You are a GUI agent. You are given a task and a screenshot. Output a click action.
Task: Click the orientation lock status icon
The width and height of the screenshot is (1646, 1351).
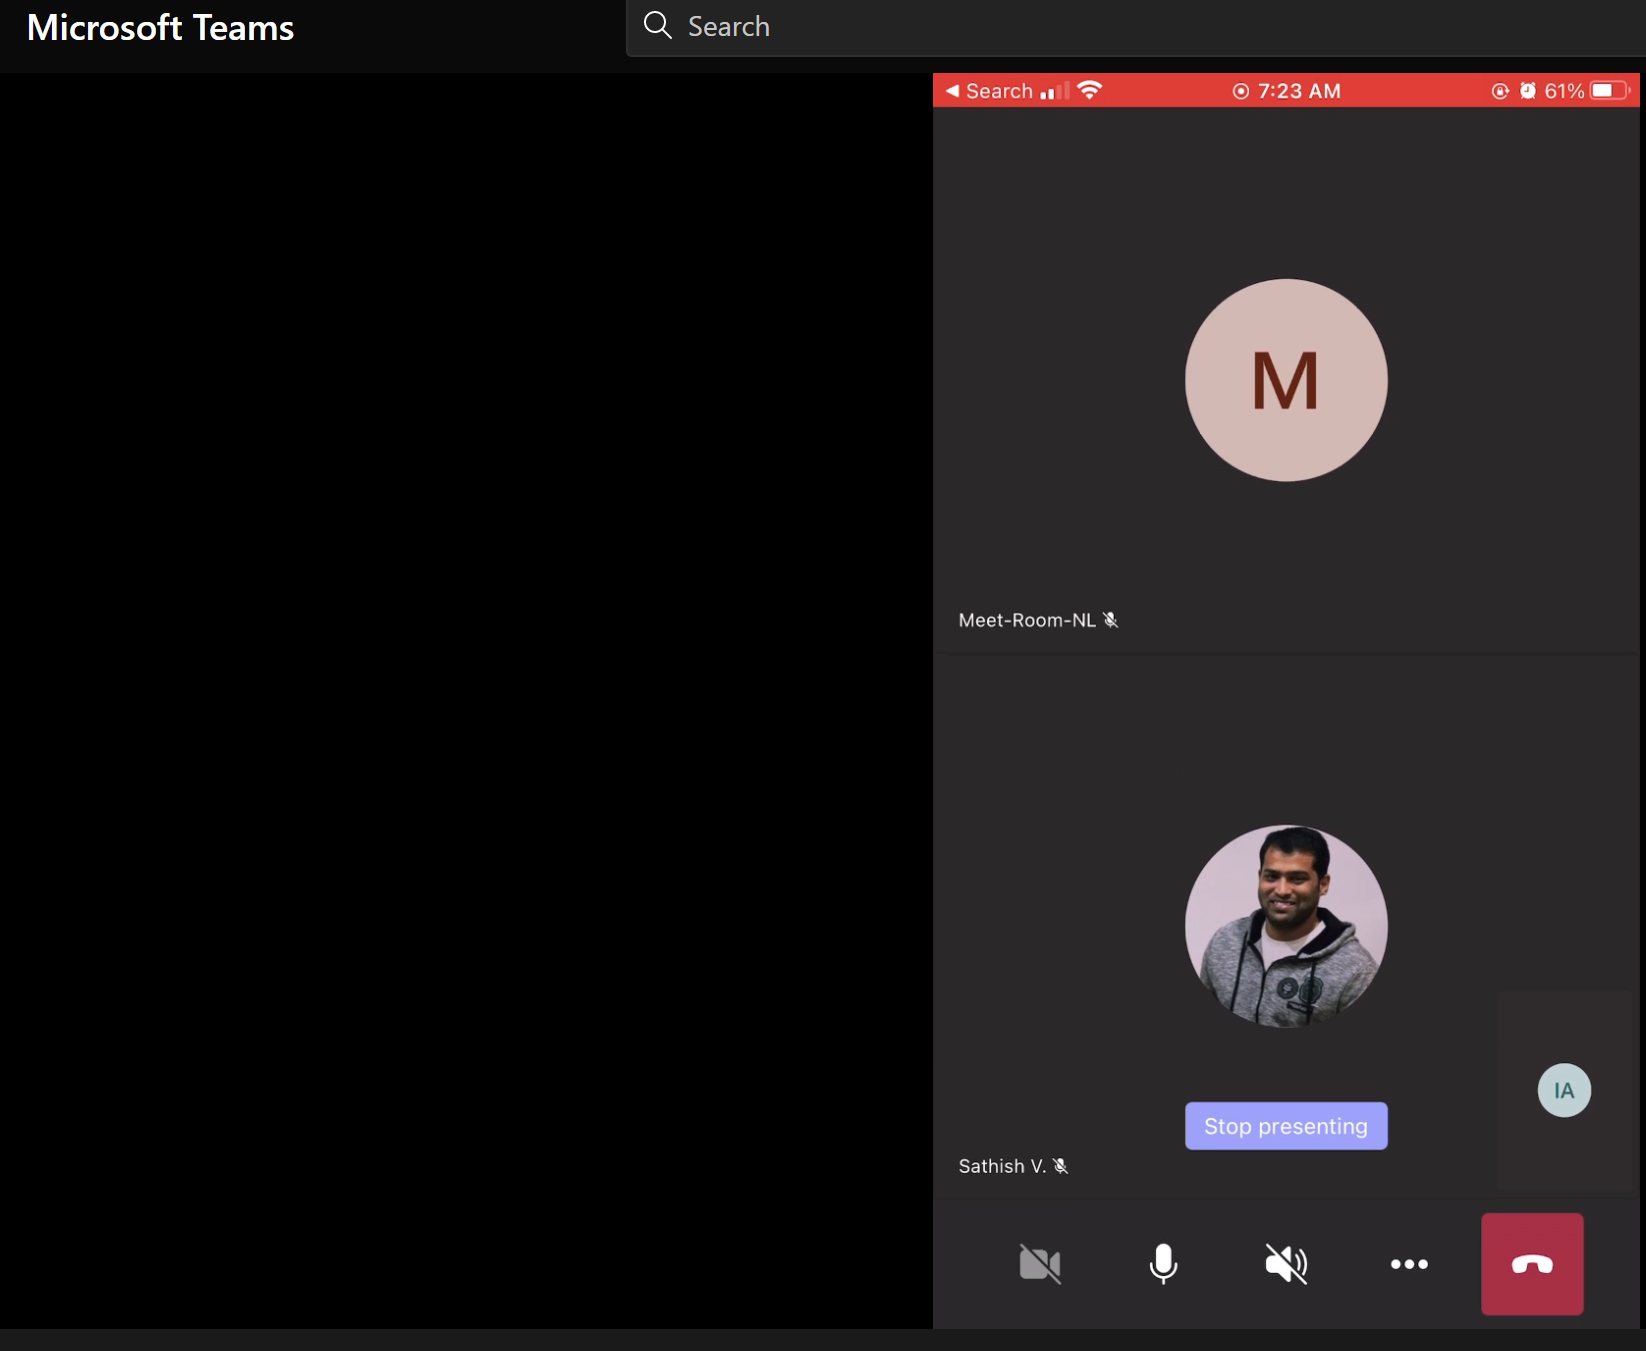(1500, 91)
